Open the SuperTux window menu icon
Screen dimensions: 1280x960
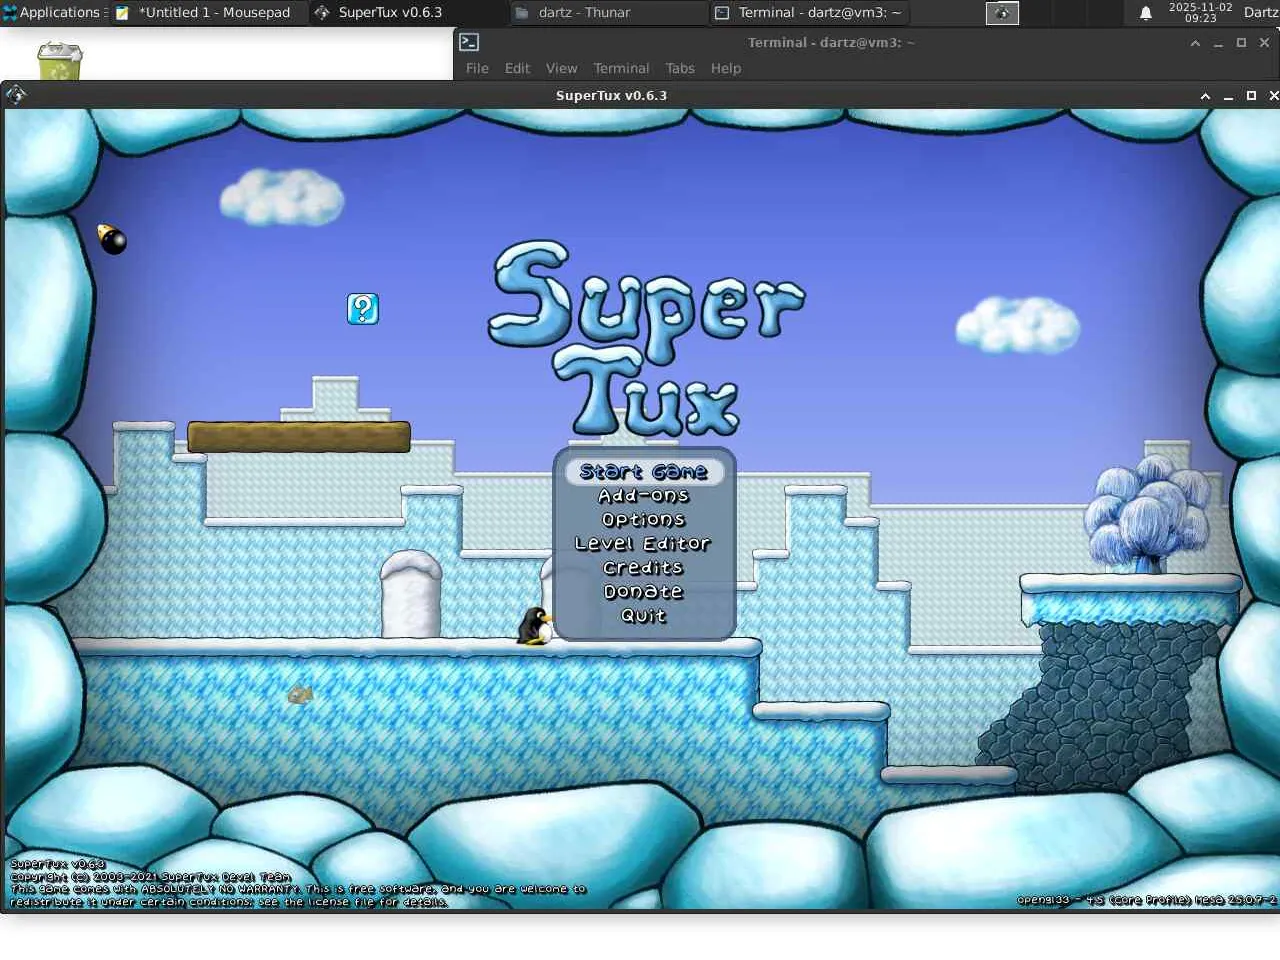click(16, 95)
